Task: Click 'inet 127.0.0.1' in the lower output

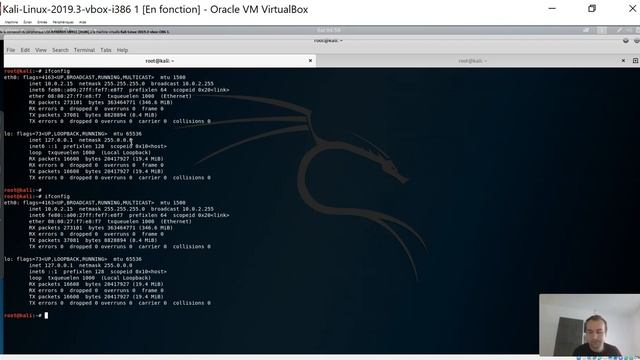Action: point(51,265)
